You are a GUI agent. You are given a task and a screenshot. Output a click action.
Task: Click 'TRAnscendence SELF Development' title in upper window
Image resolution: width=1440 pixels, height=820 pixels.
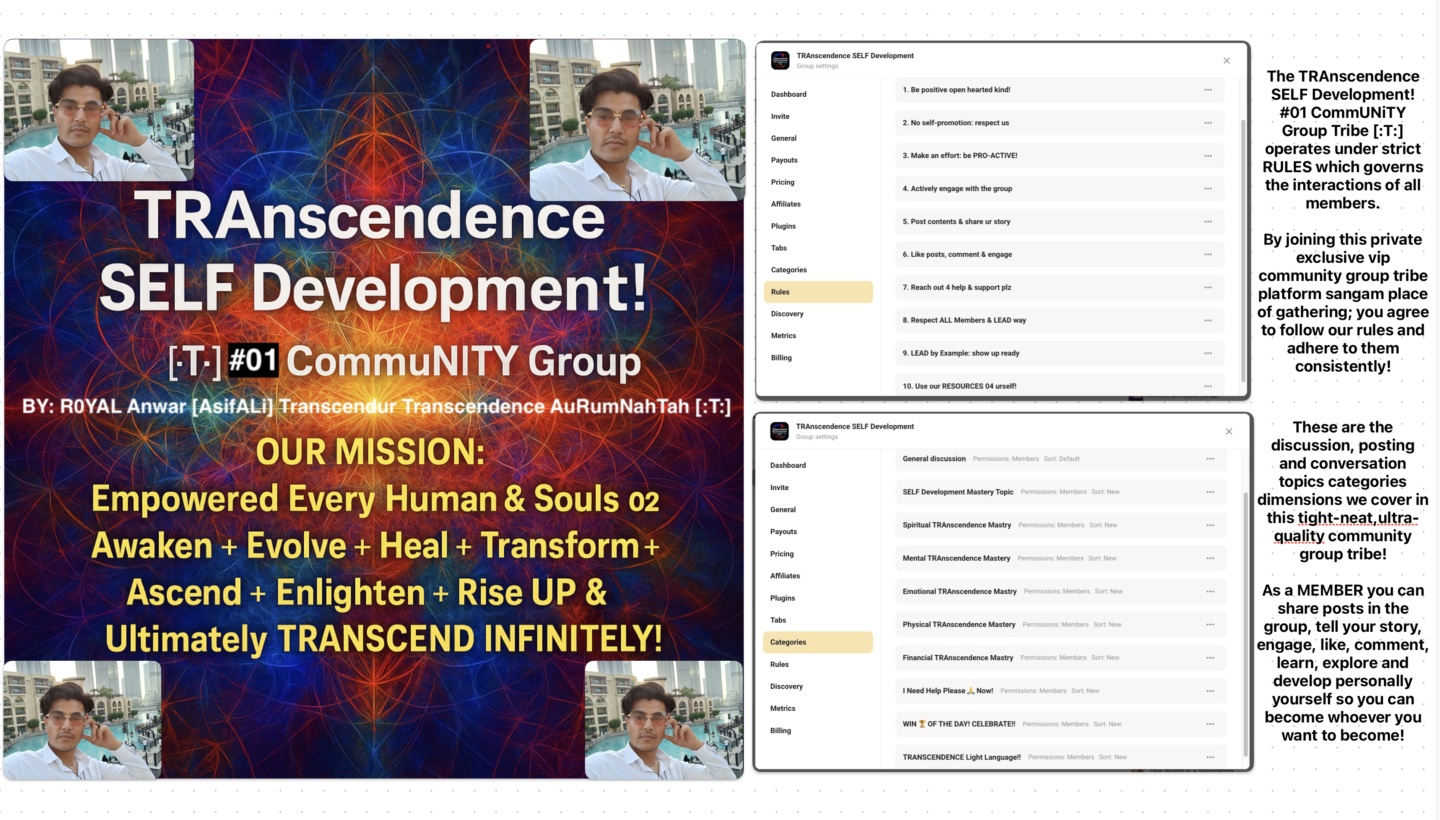(855, 56)
